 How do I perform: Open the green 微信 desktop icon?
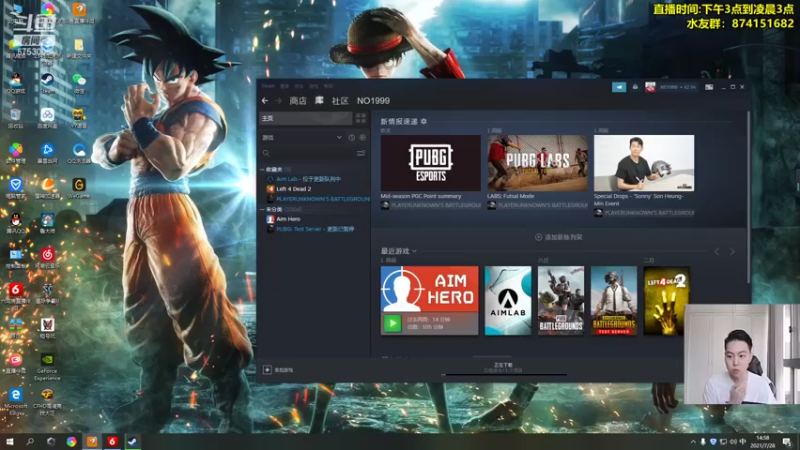click(79, 83)
